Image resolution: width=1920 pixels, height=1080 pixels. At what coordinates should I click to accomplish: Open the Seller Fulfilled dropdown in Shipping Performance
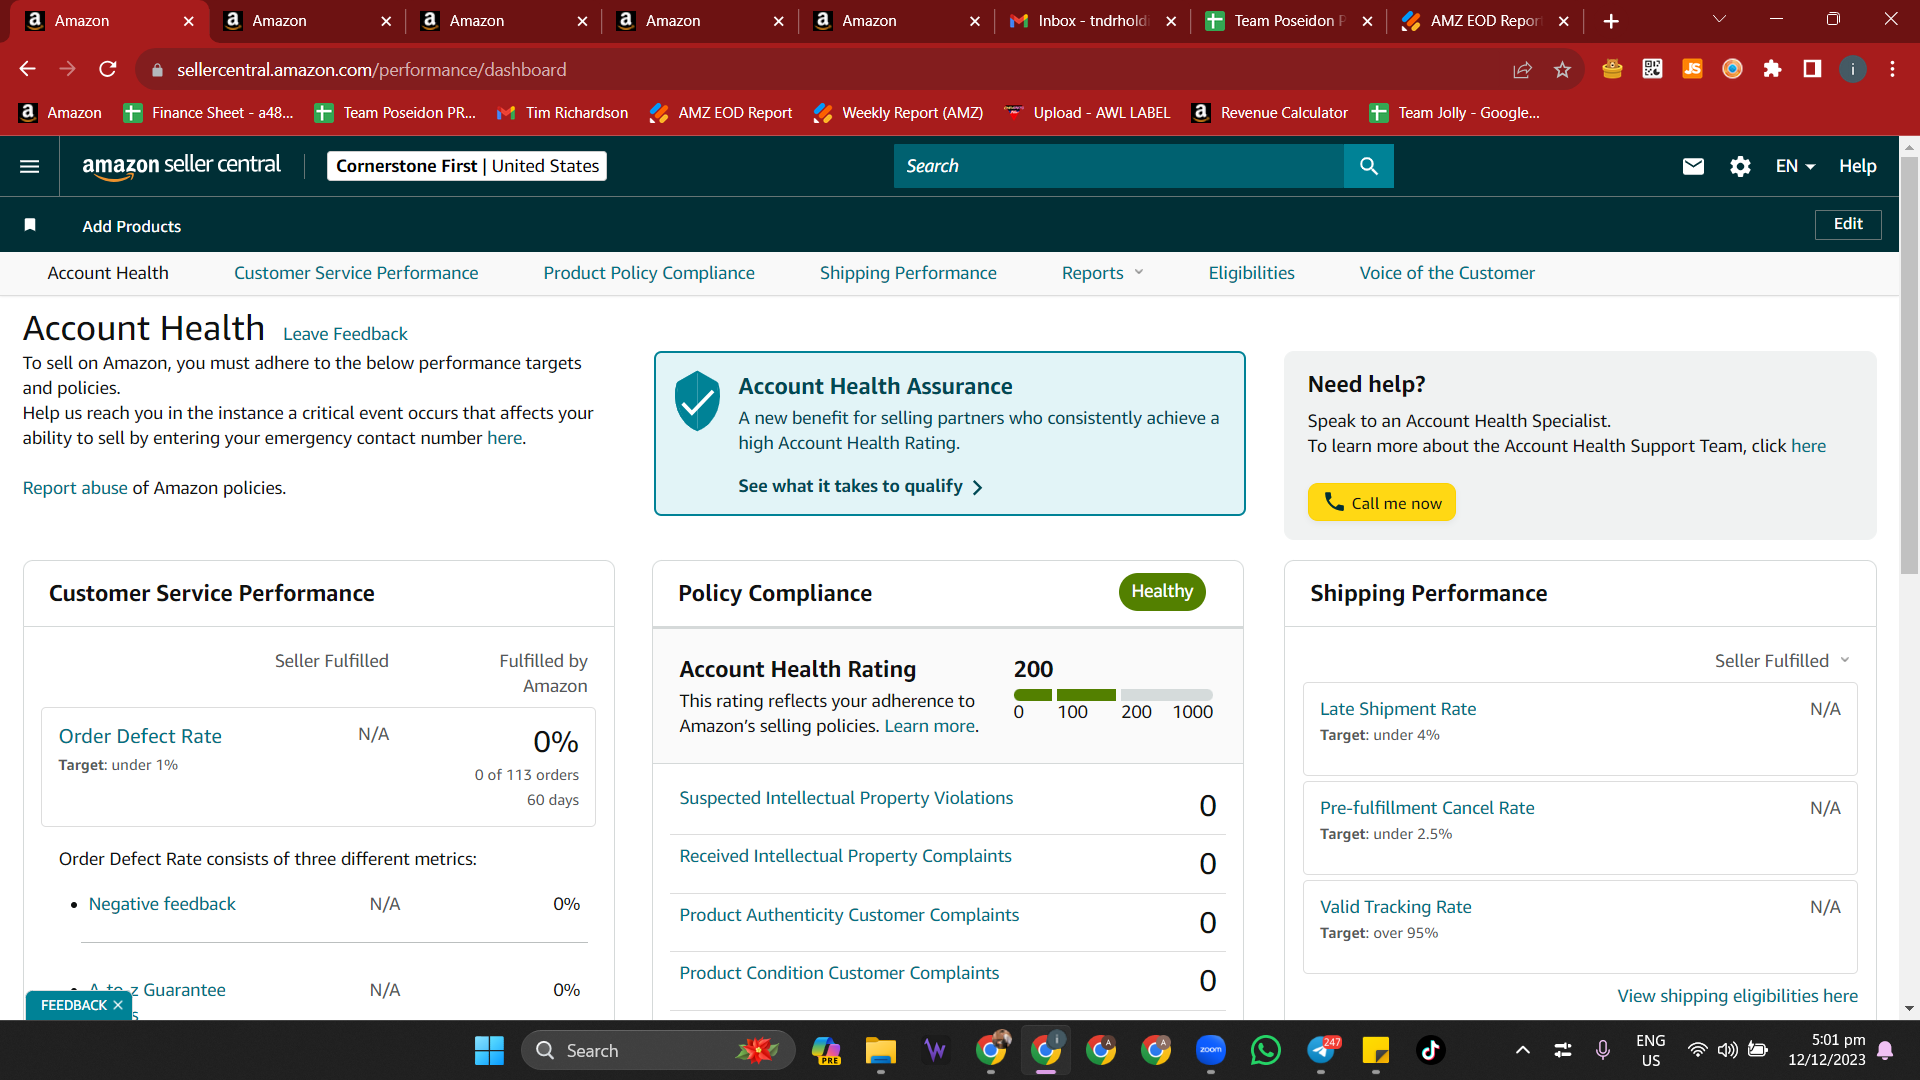click(1782, 661)
